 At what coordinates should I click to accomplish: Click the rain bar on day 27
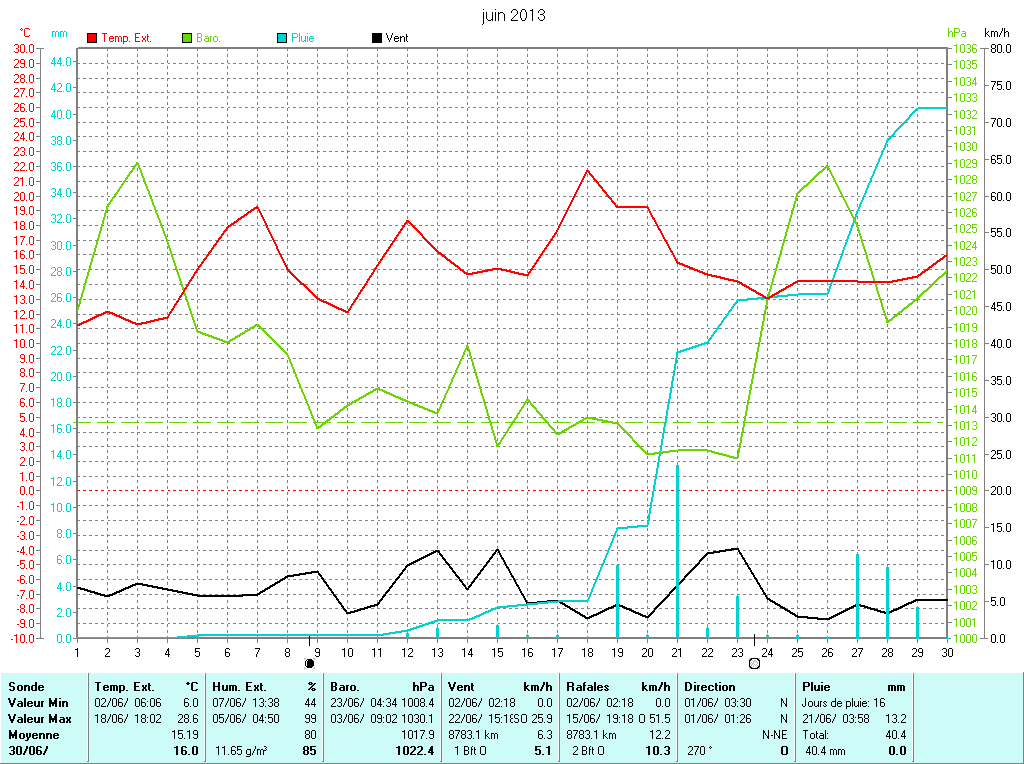[x=857, y=595]
